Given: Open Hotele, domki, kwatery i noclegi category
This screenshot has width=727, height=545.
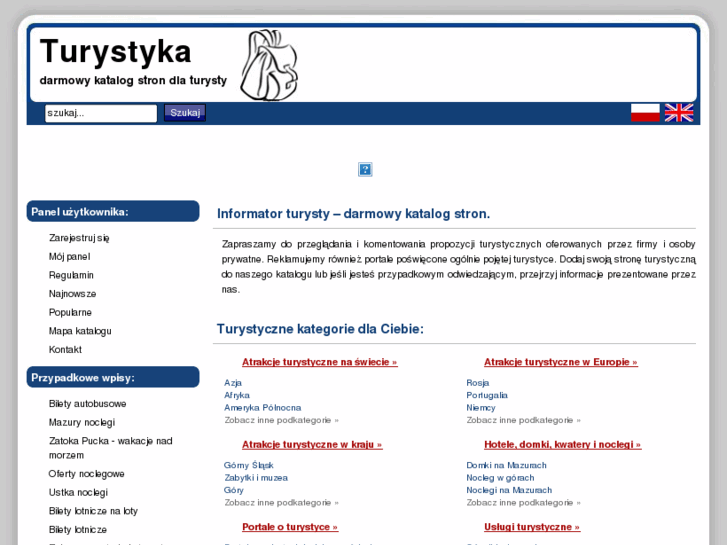Looking at the screenshot, I should (x=562, y=444).
